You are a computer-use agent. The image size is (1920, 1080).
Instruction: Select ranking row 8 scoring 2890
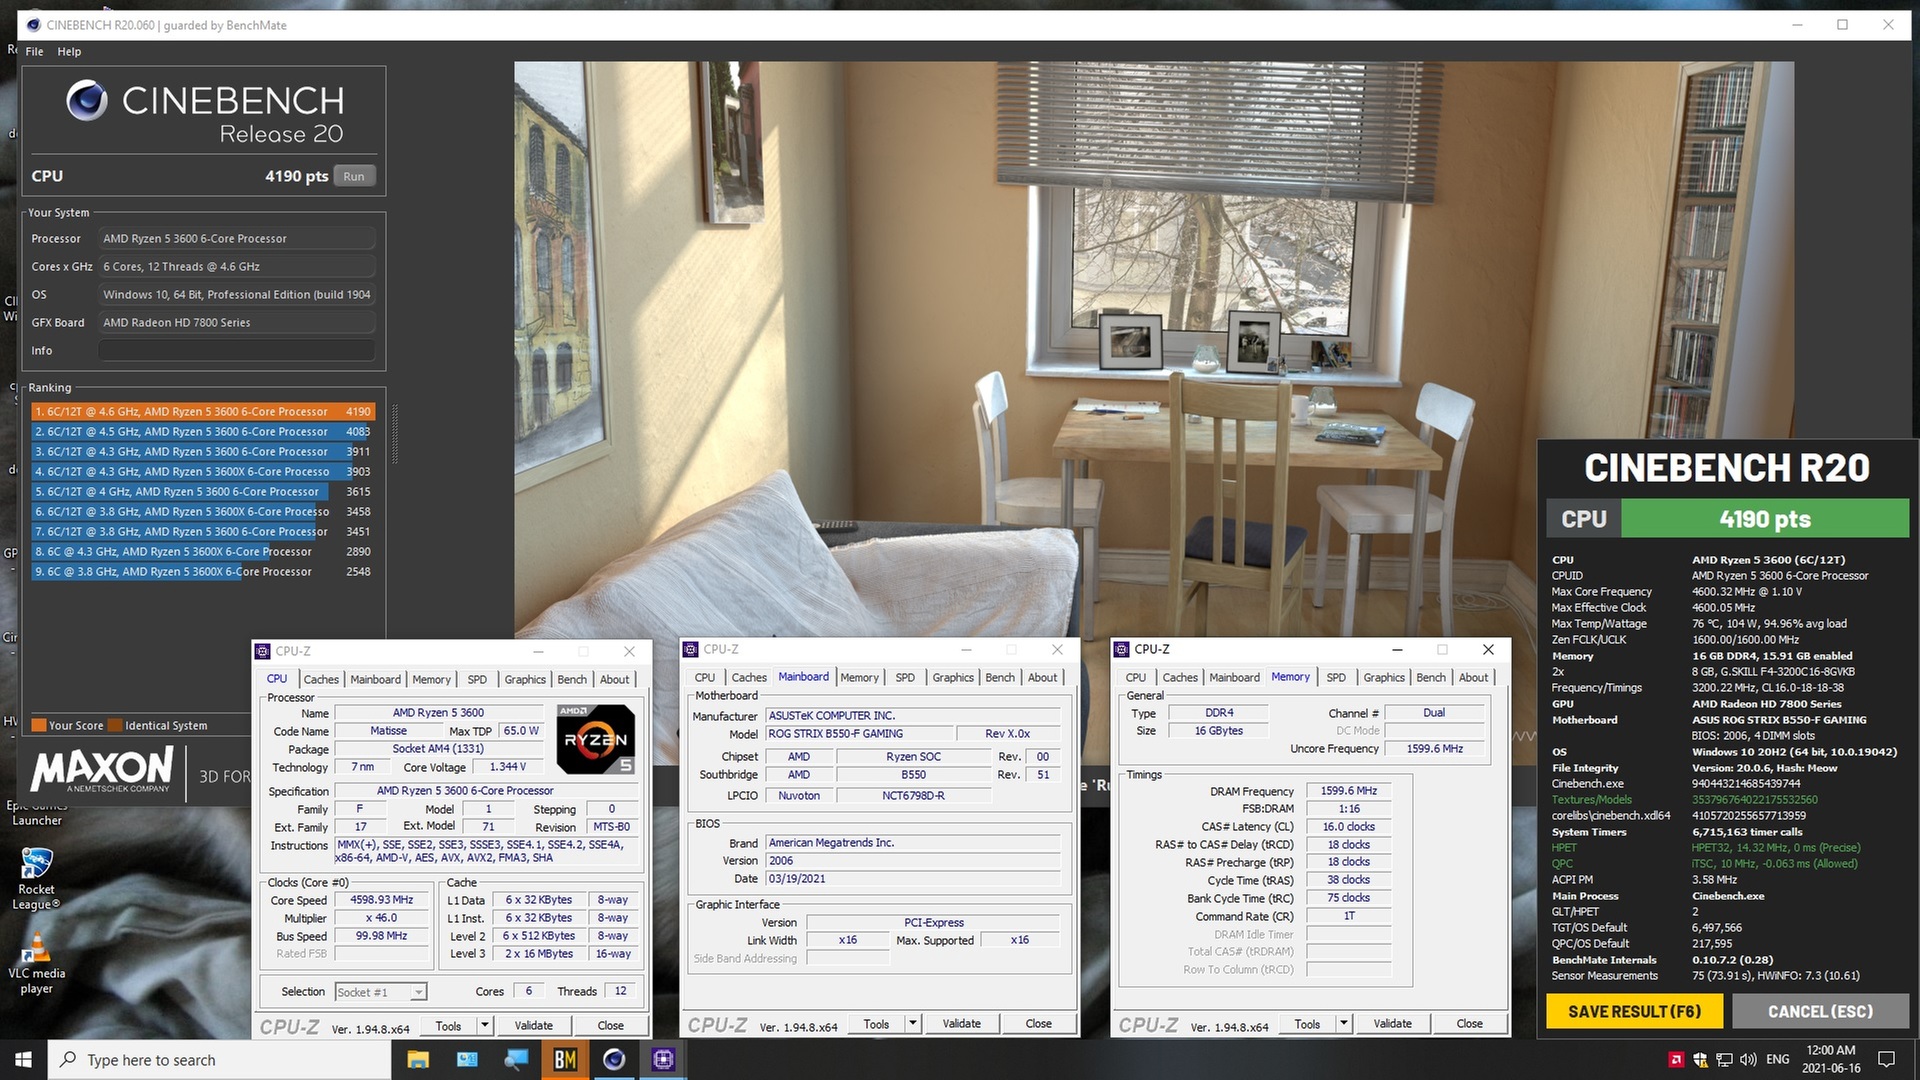pyautogui.click(x=203, y=551)
